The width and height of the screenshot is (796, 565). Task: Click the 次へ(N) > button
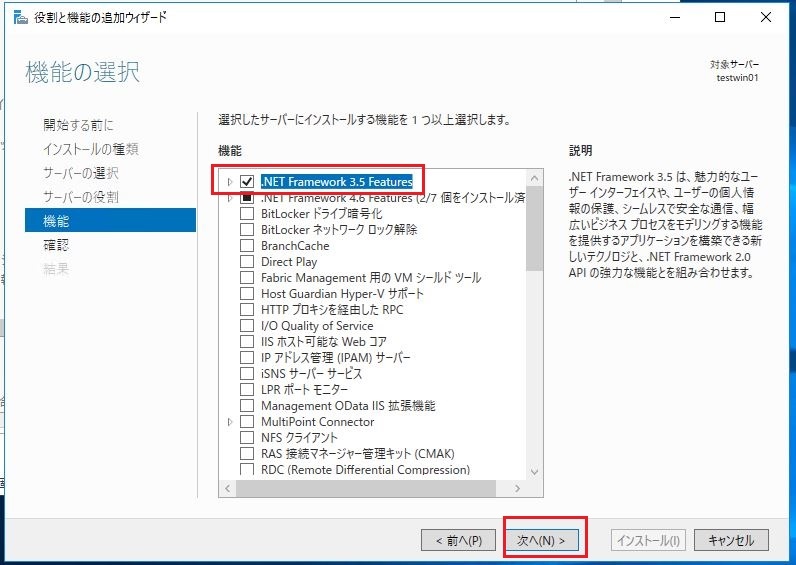coord(541,541)
